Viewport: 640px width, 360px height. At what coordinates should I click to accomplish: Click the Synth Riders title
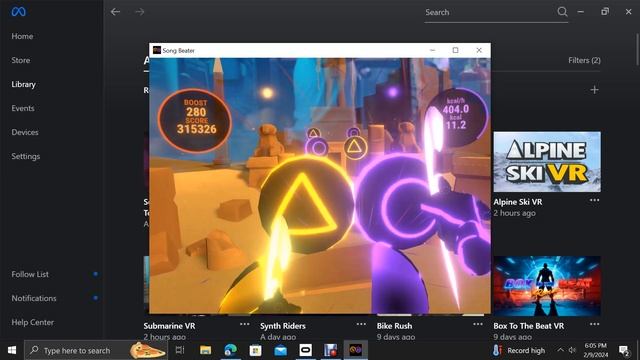point(282,326)
